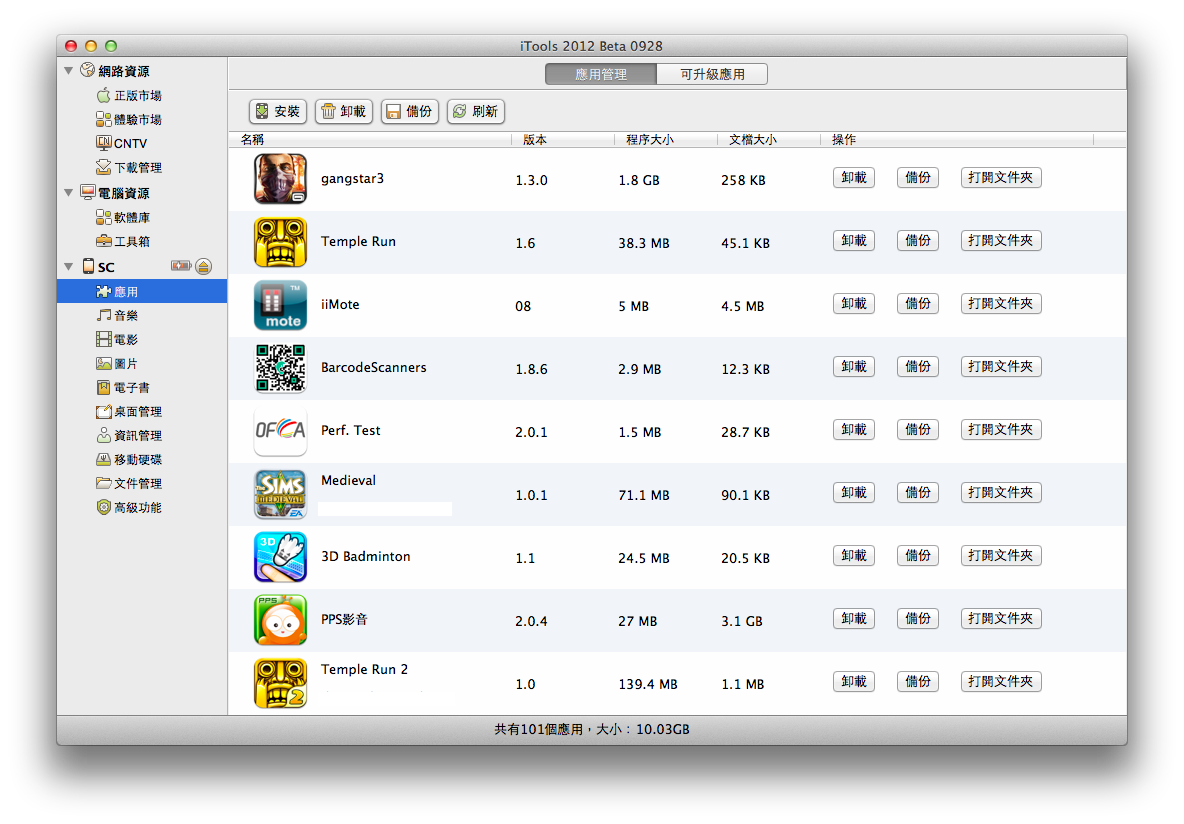Viewport: 1184px width, 824px height.
Task: Click the gangstar3 app icon
Action: pos(280,179)
